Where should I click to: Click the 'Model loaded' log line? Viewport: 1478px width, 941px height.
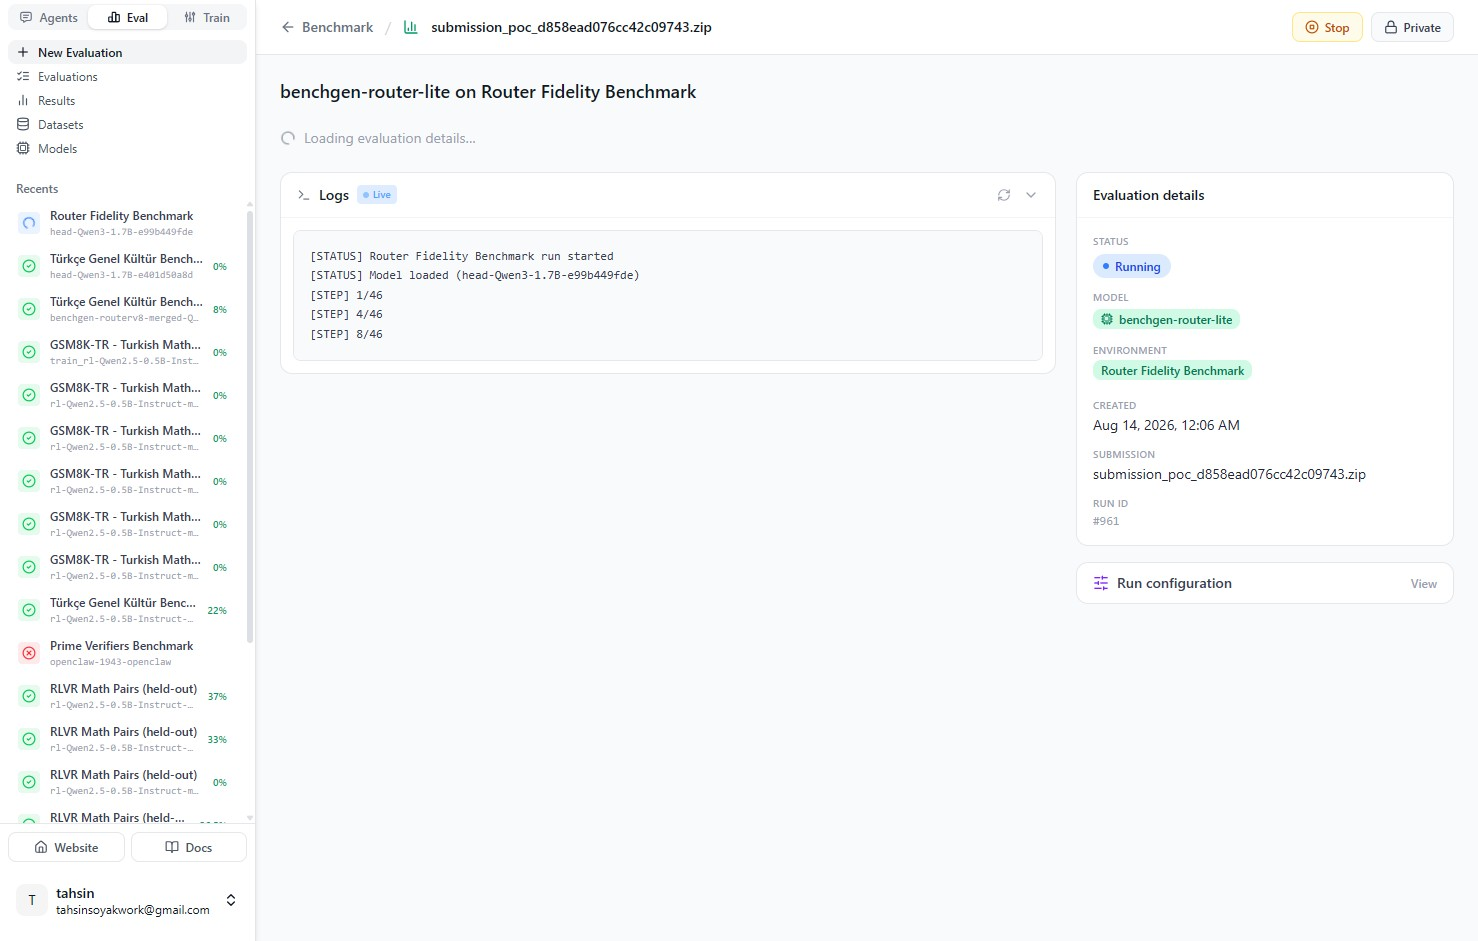(475, 275)
